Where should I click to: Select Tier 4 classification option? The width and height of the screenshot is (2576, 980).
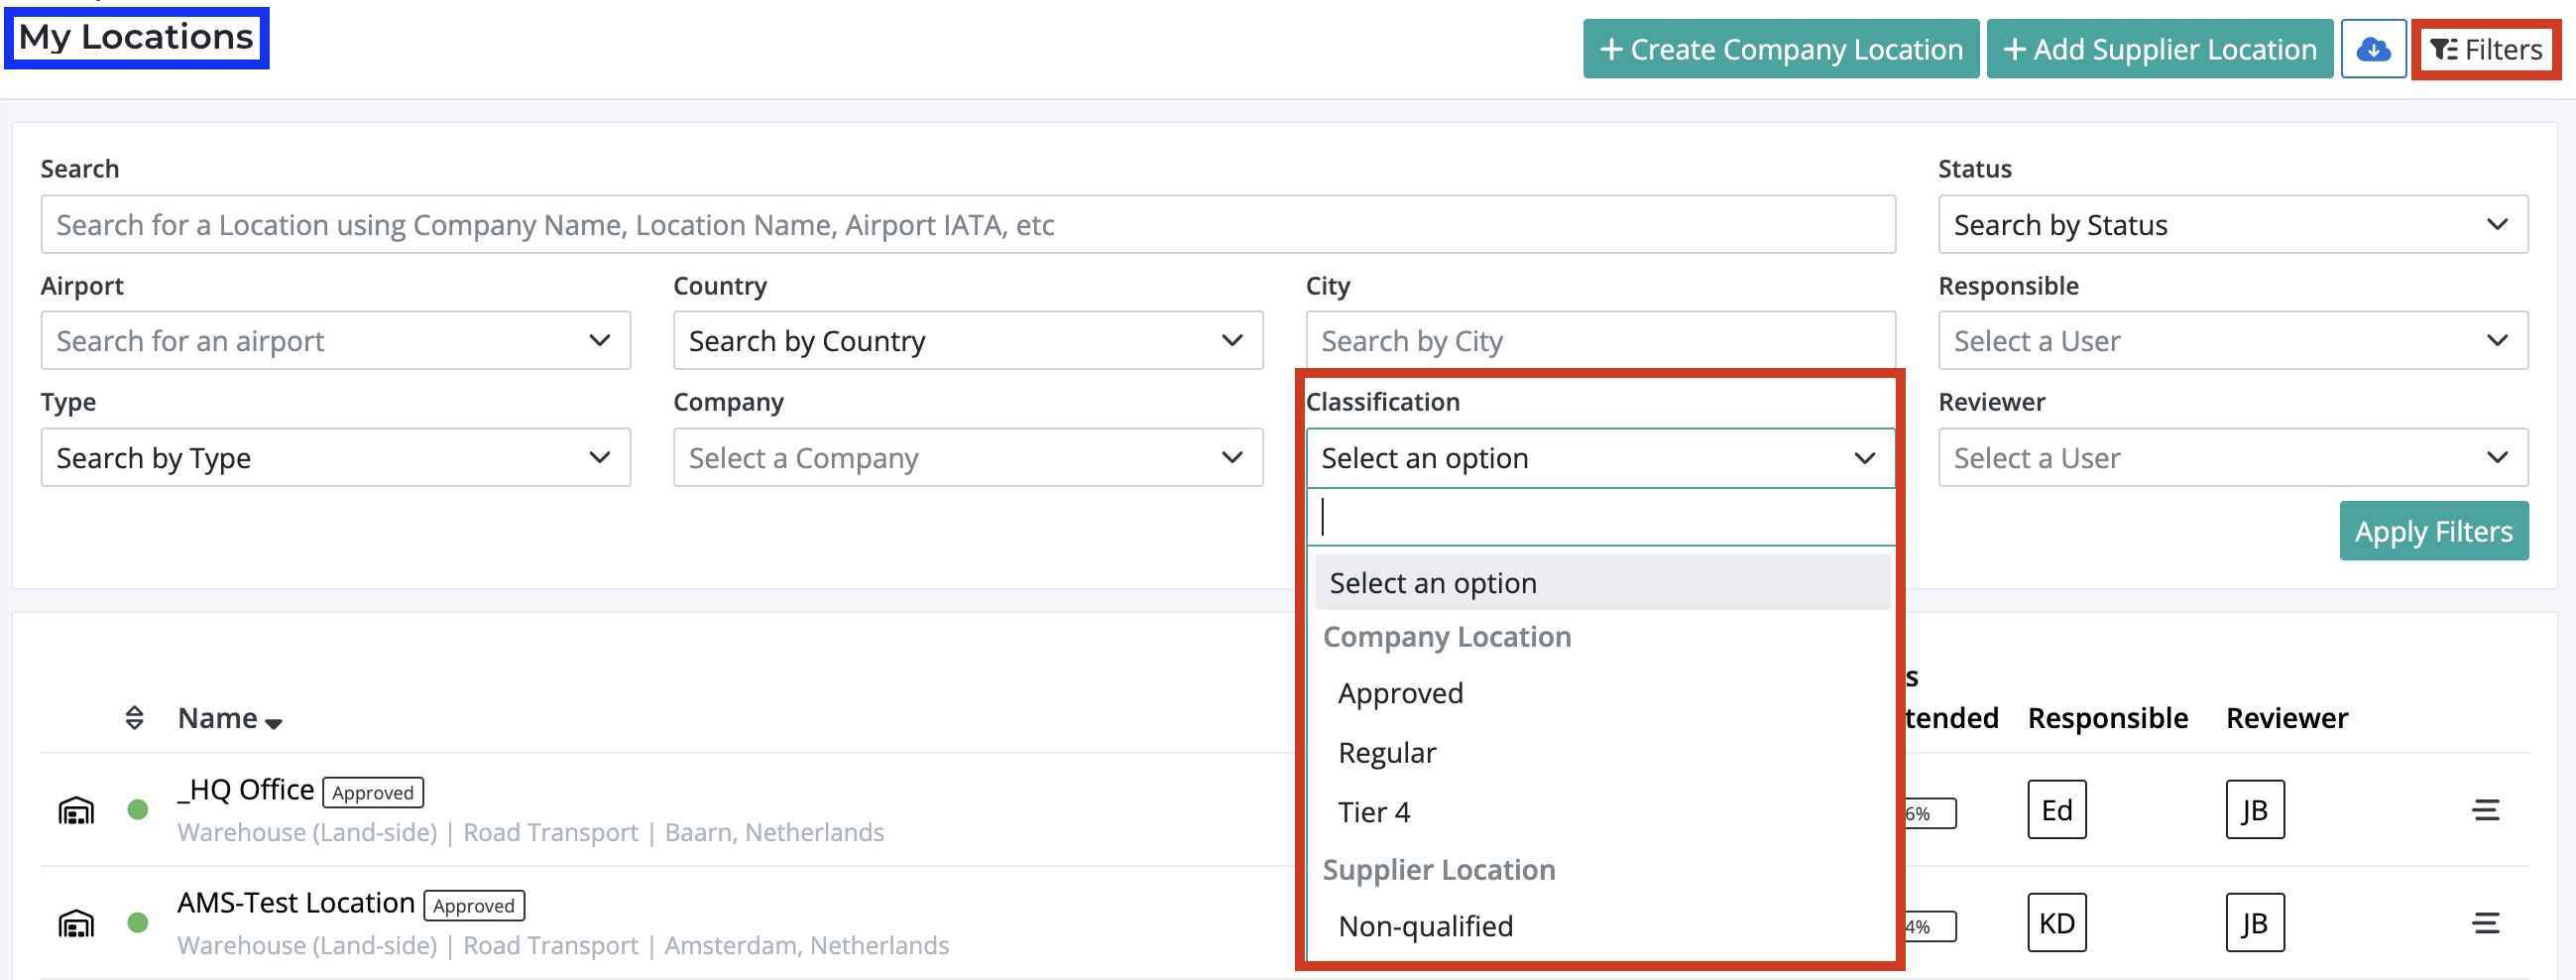pyautogui.click(x=1373, y=812)
